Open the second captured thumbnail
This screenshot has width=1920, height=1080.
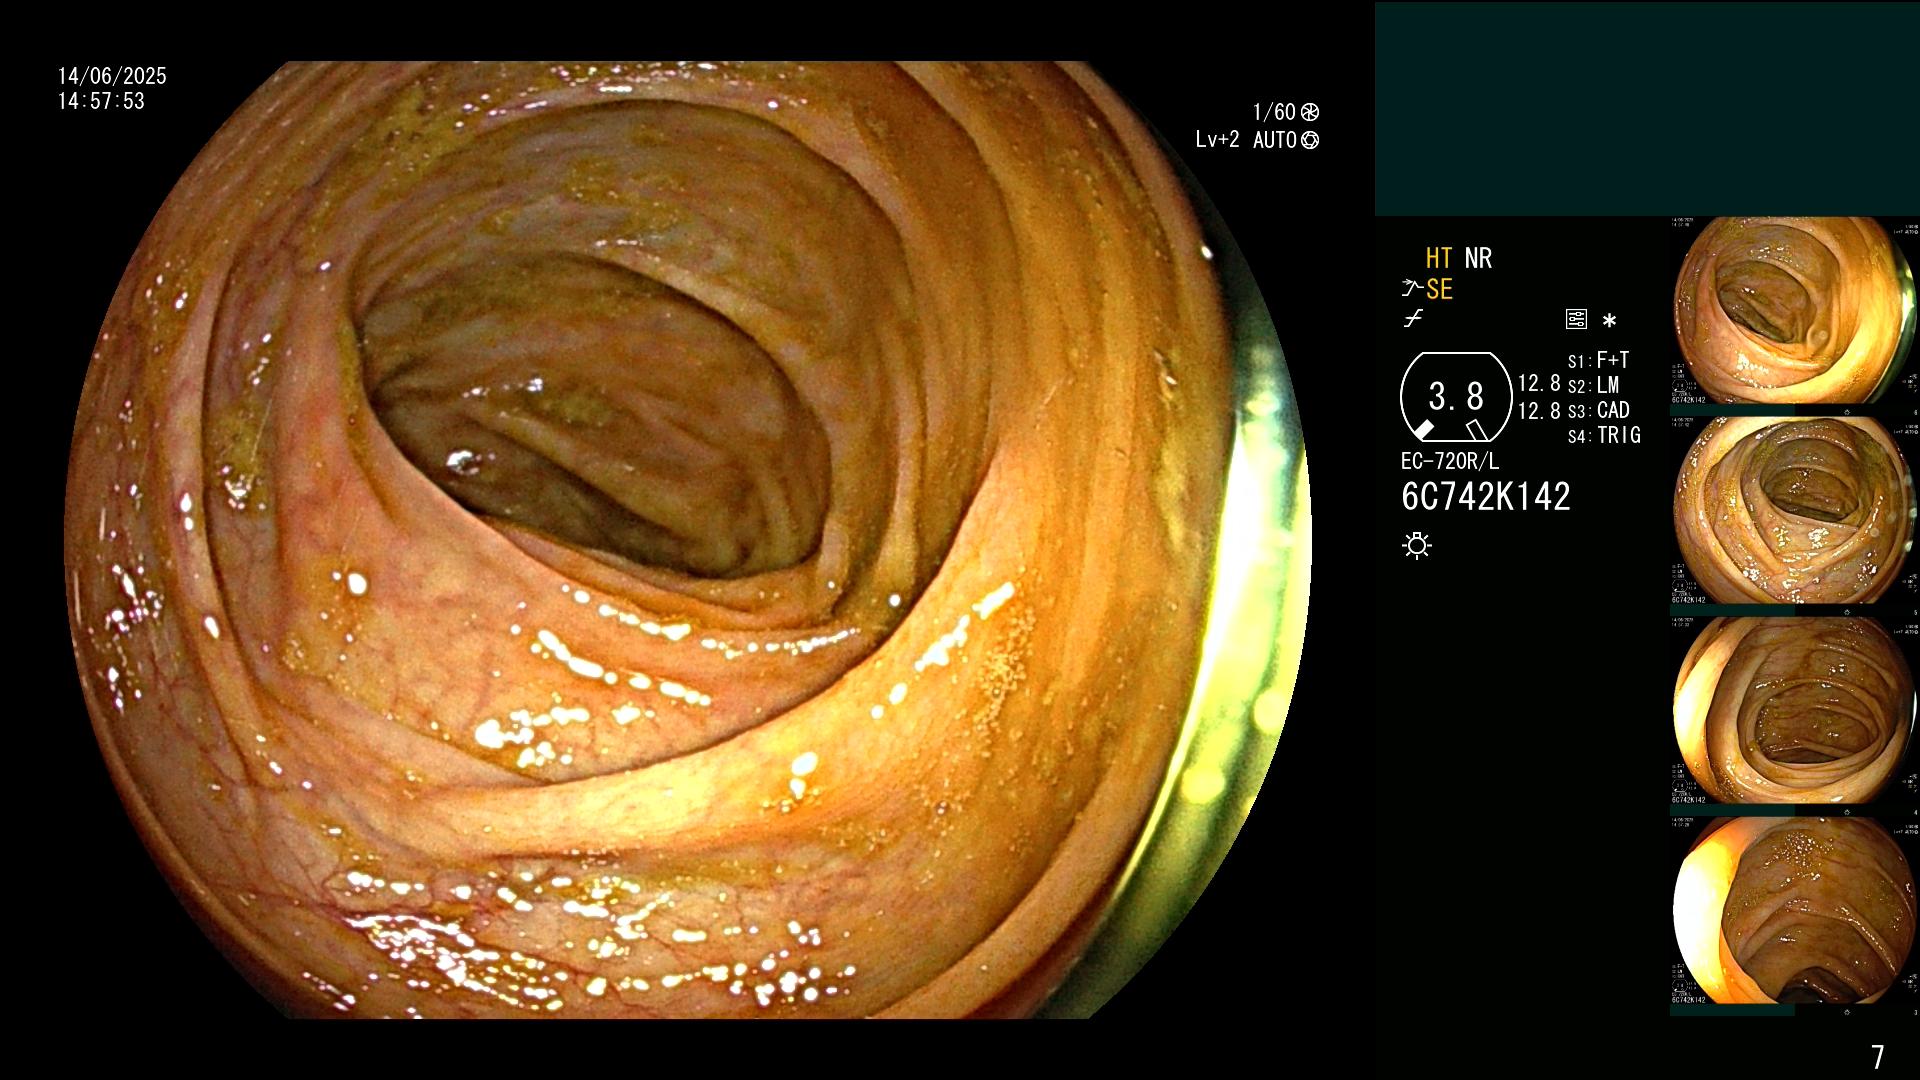[1794, 511]
